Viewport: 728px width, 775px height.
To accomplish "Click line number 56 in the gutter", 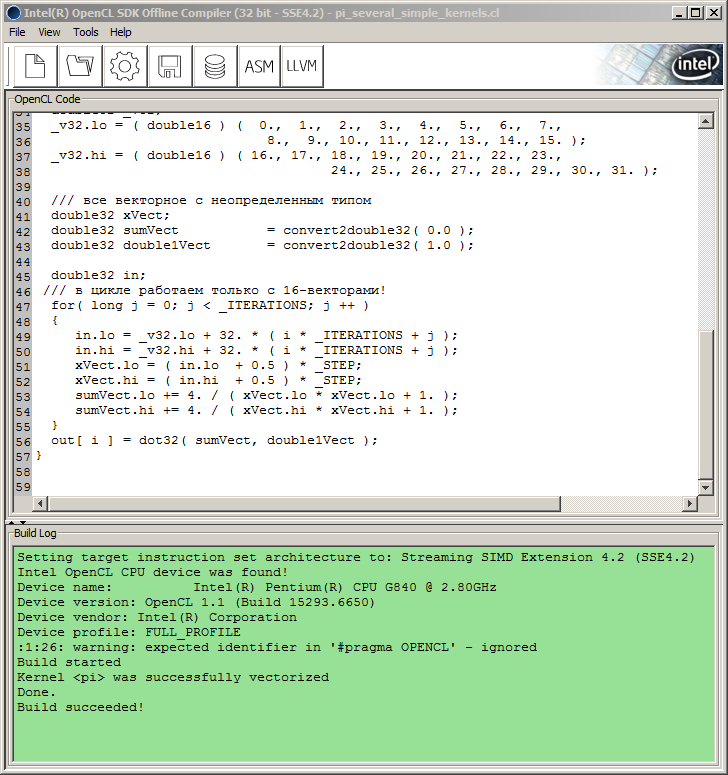I will point(23,441).
